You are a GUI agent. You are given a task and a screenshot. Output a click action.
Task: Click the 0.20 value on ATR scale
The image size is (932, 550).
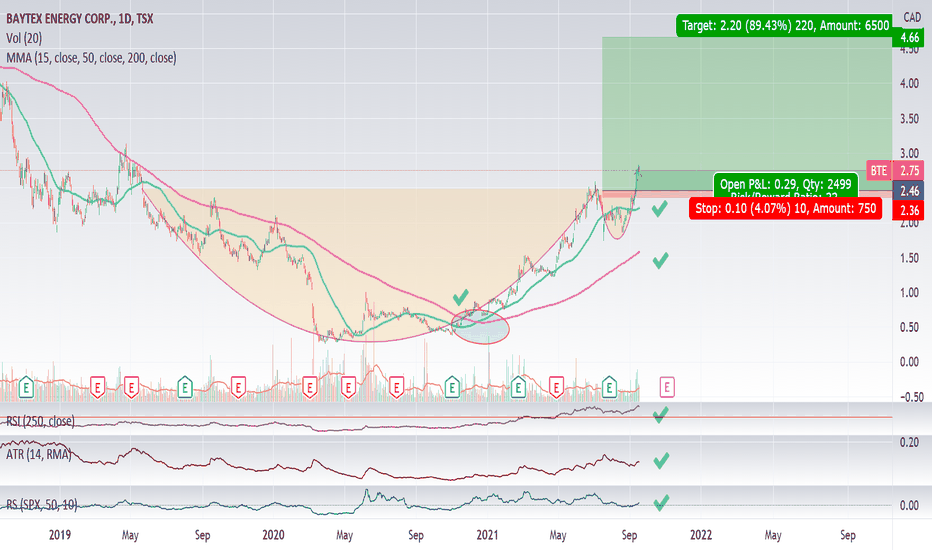(909, 442)
